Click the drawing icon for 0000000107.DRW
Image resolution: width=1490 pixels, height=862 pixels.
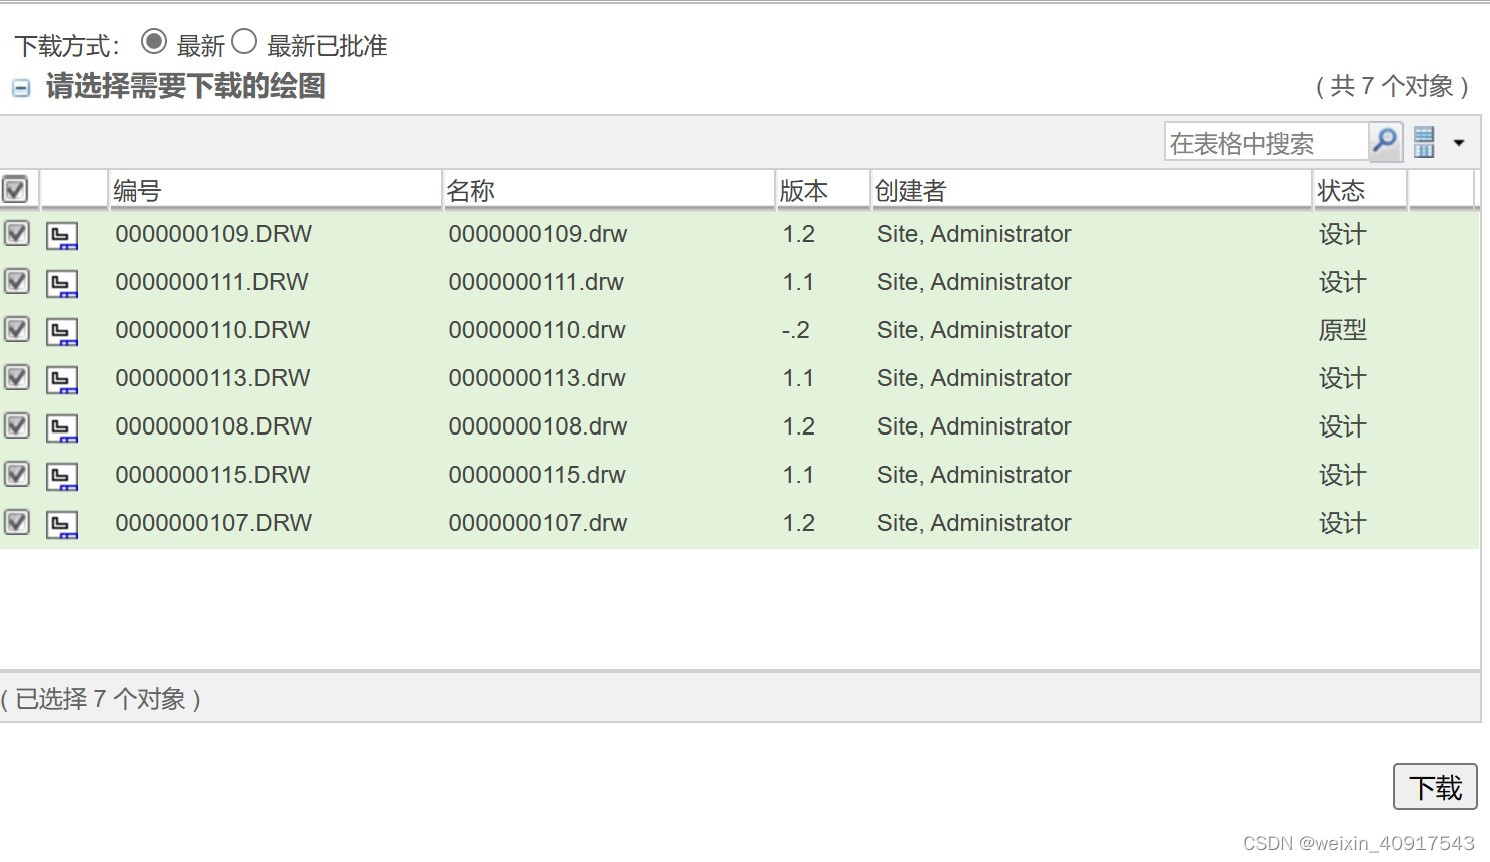[x=62, y=525]
